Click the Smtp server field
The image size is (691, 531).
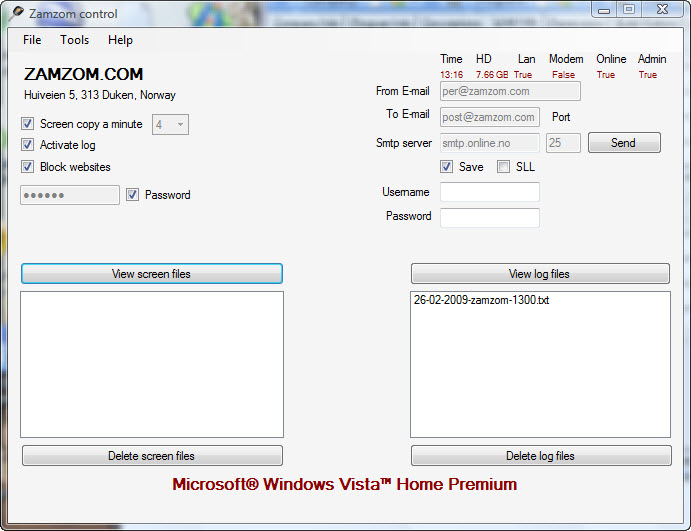coord(490,143)
